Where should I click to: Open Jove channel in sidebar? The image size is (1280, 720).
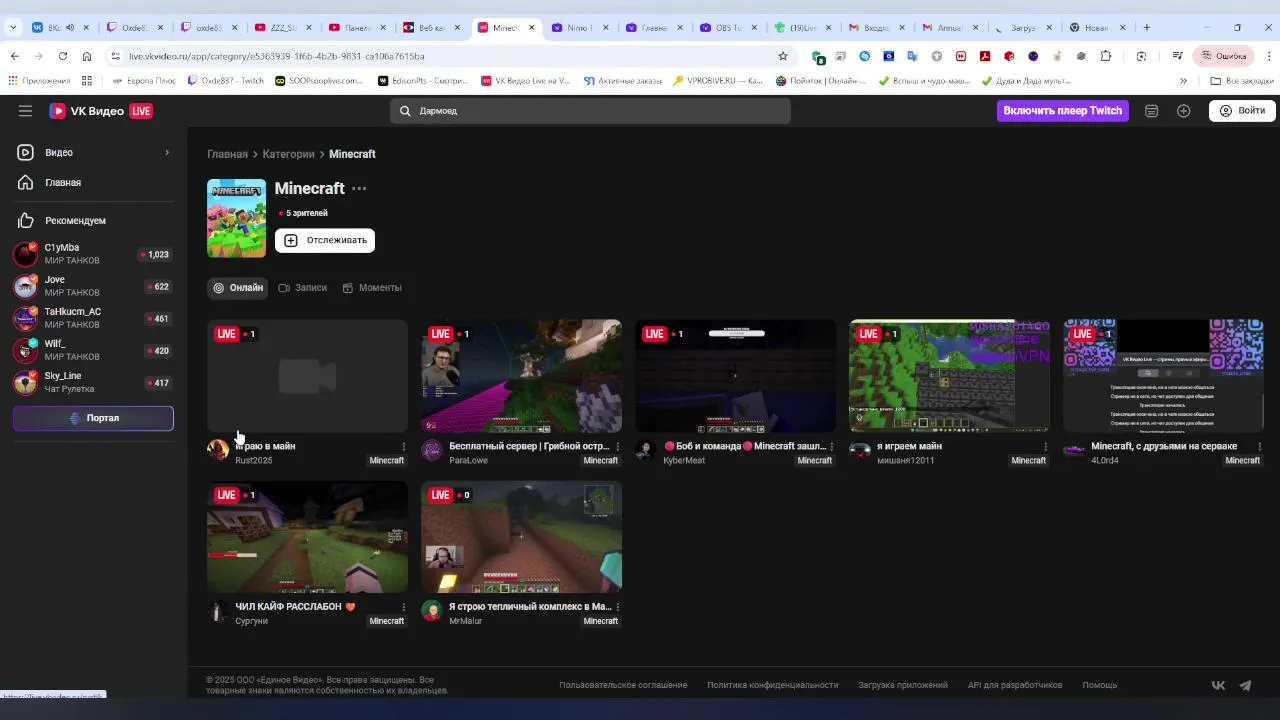click(x=93, y=286)
